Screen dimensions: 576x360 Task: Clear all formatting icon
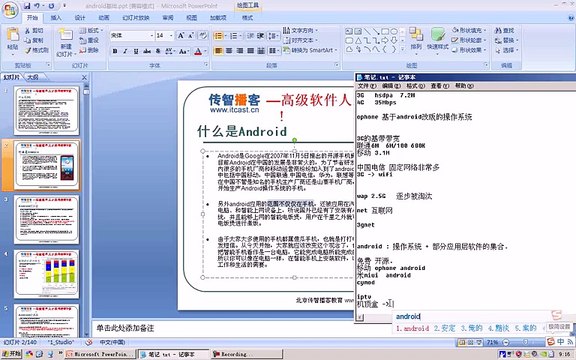(203, 35)
